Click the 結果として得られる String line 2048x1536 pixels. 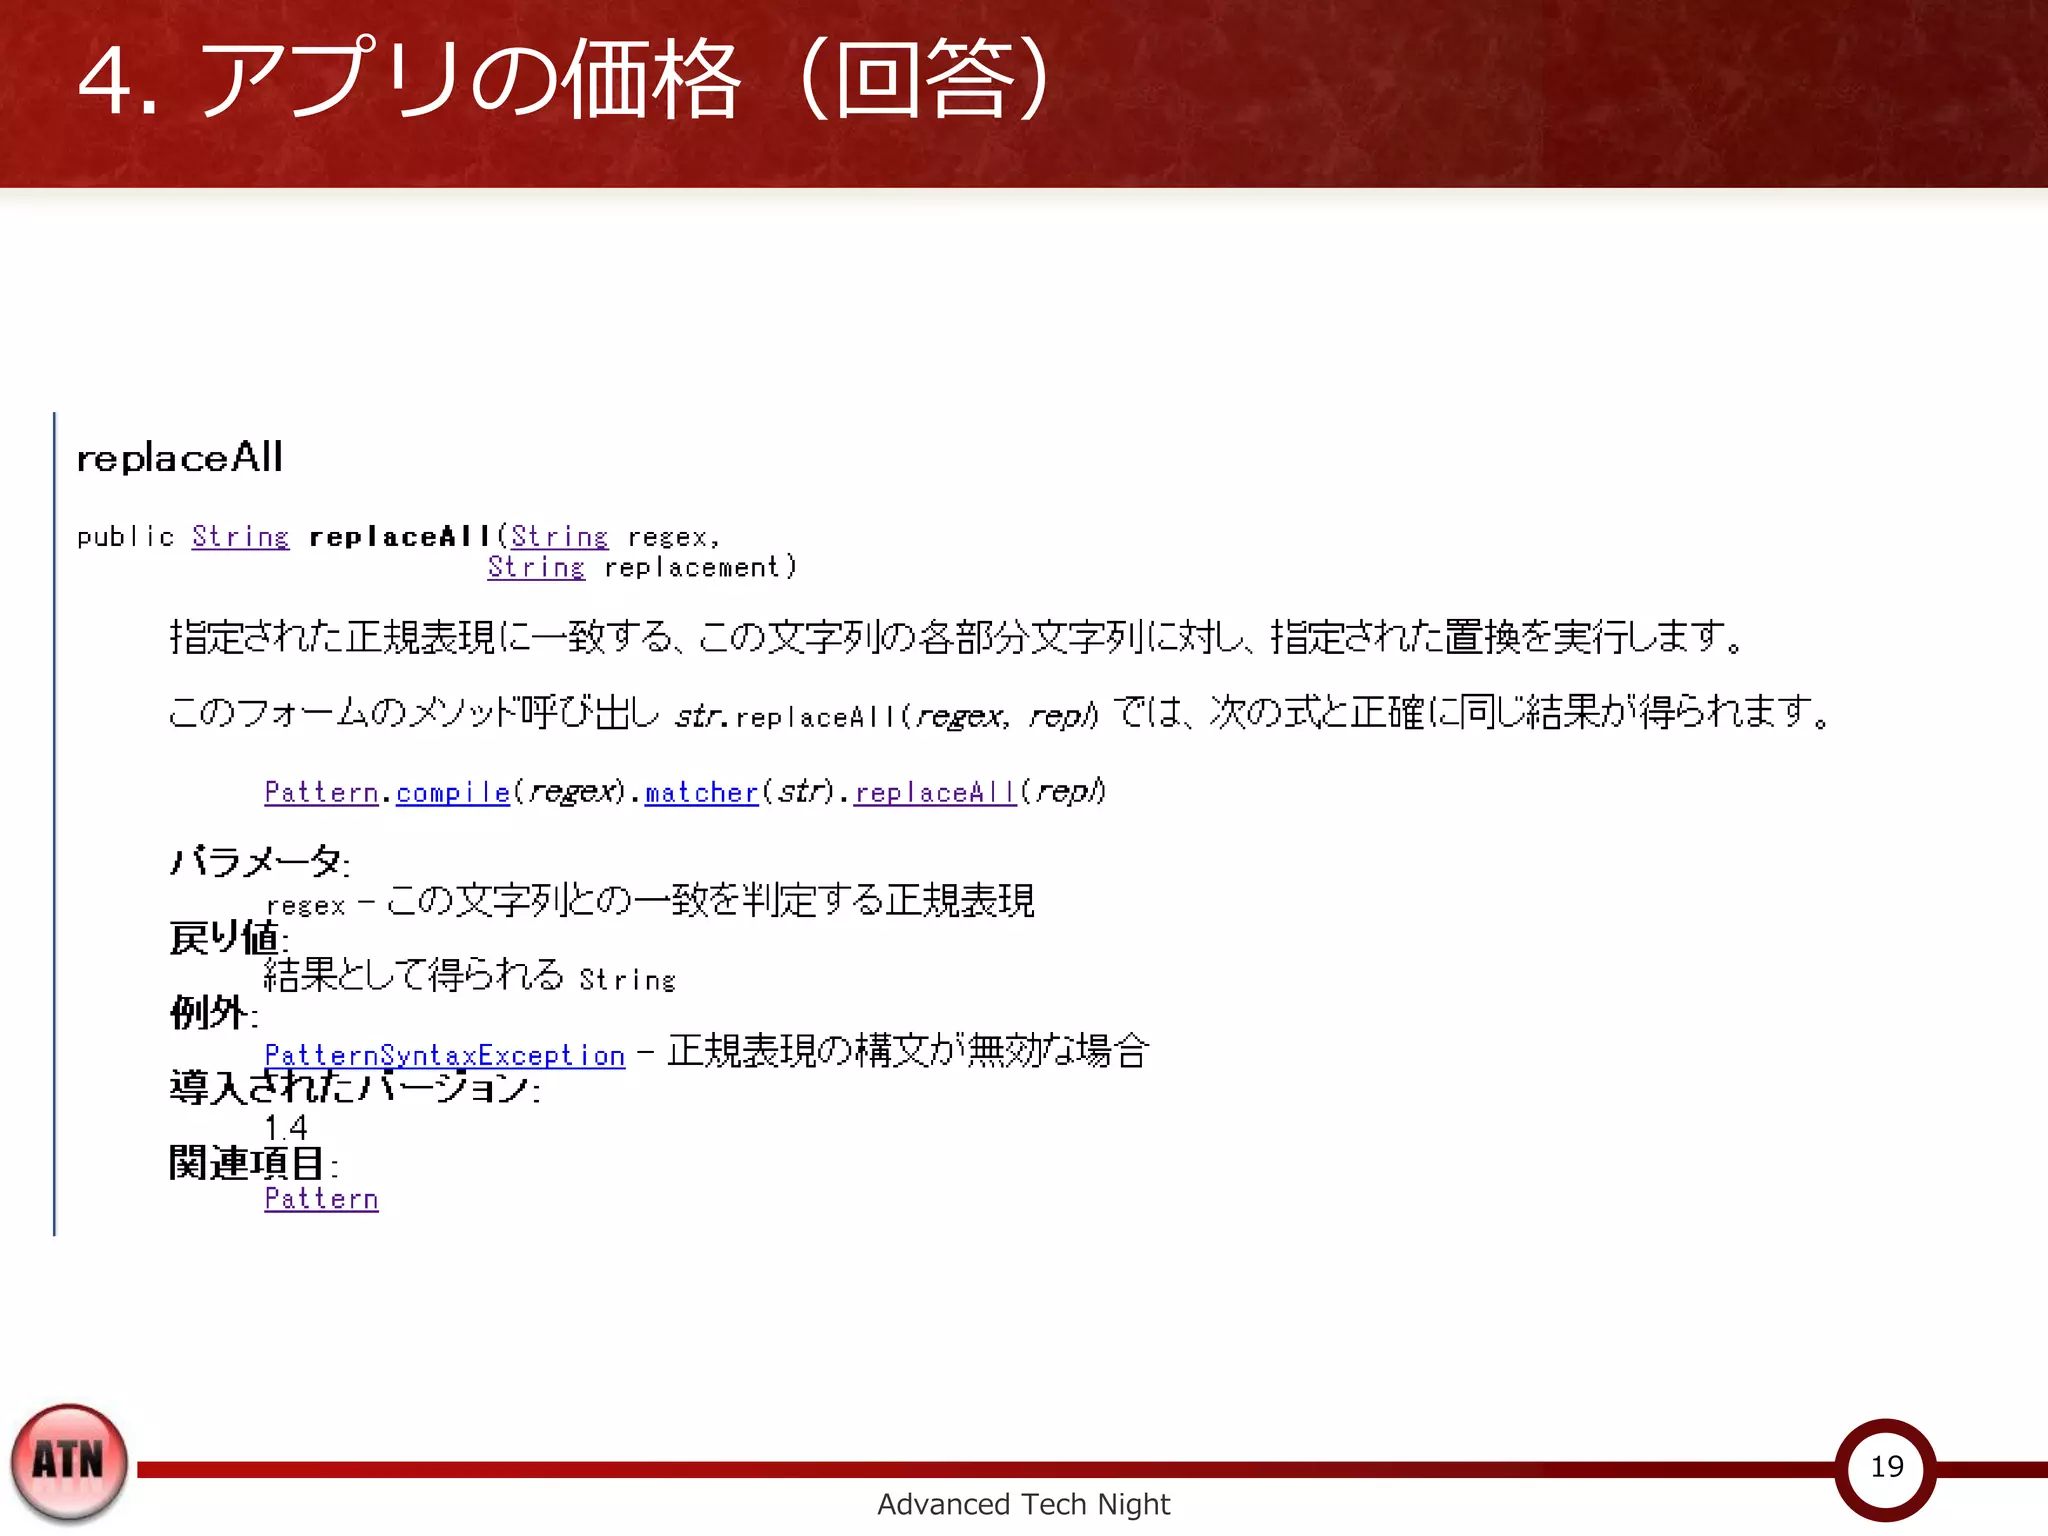[470, 975]
